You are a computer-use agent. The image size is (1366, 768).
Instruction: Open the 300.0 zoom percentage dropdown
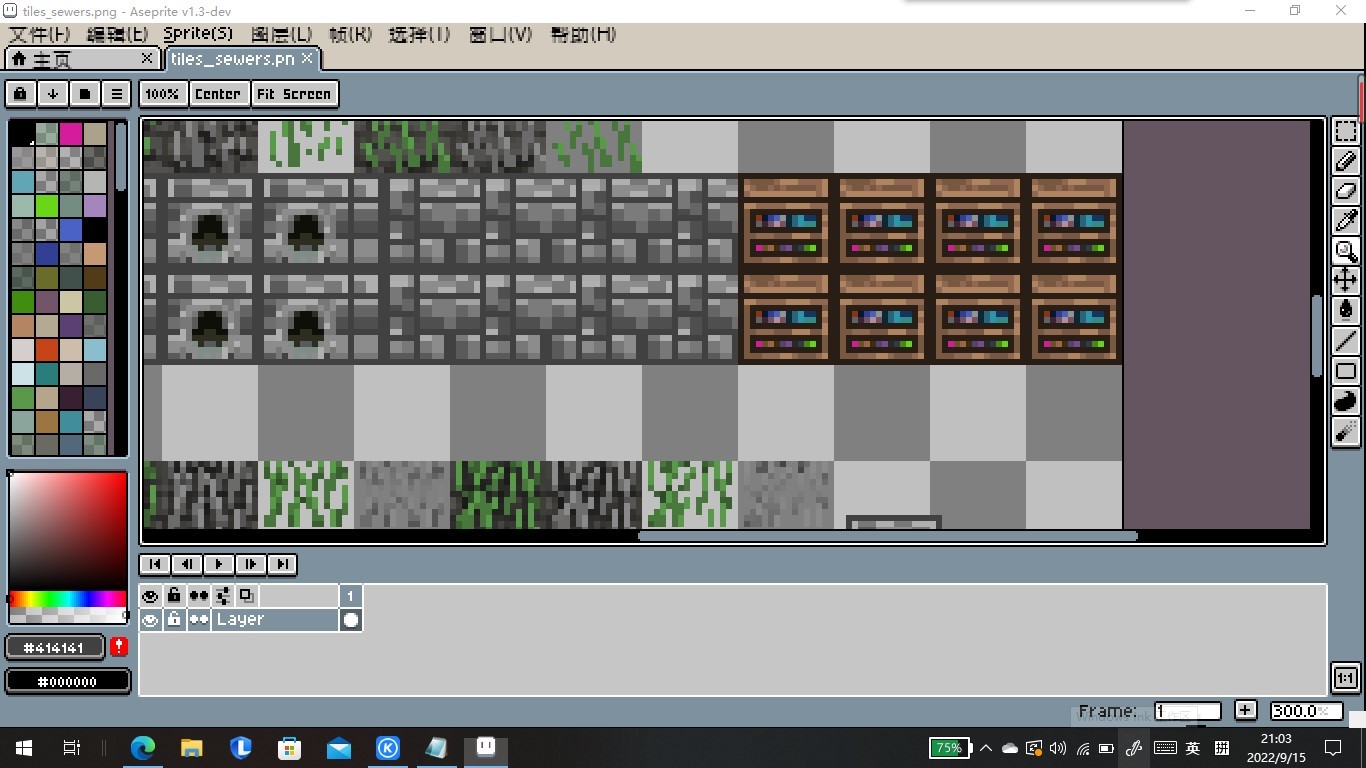tap(1306, 711)
